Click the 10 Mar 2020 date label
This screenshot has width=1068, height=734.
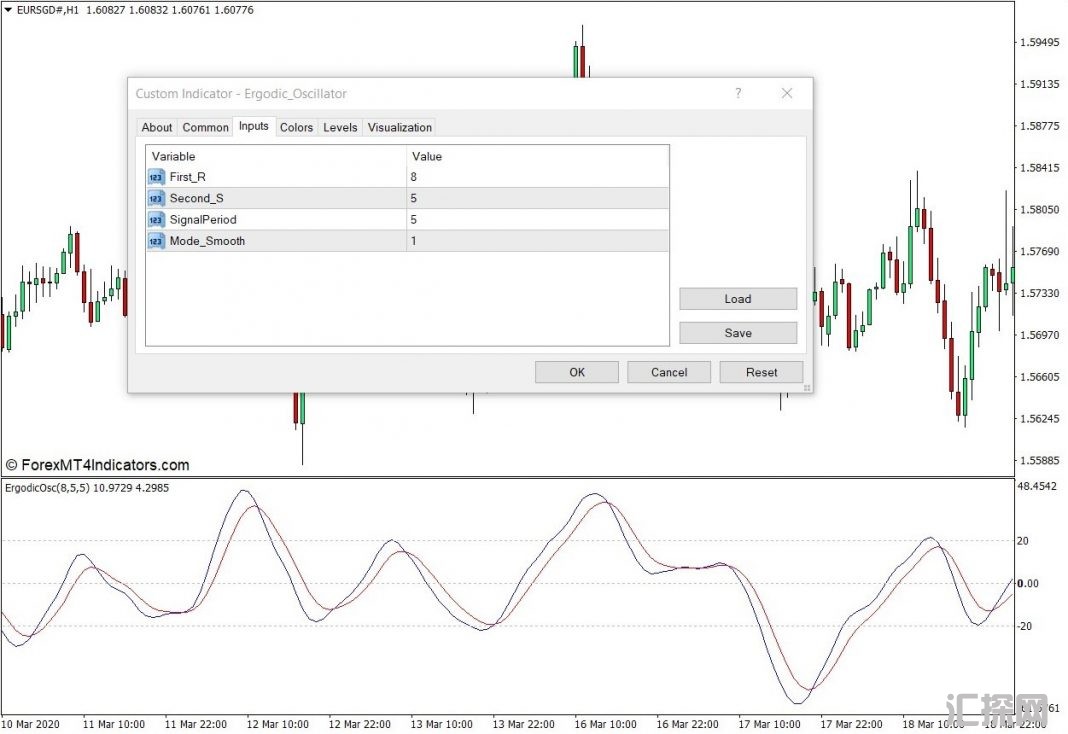pos(31,724)
